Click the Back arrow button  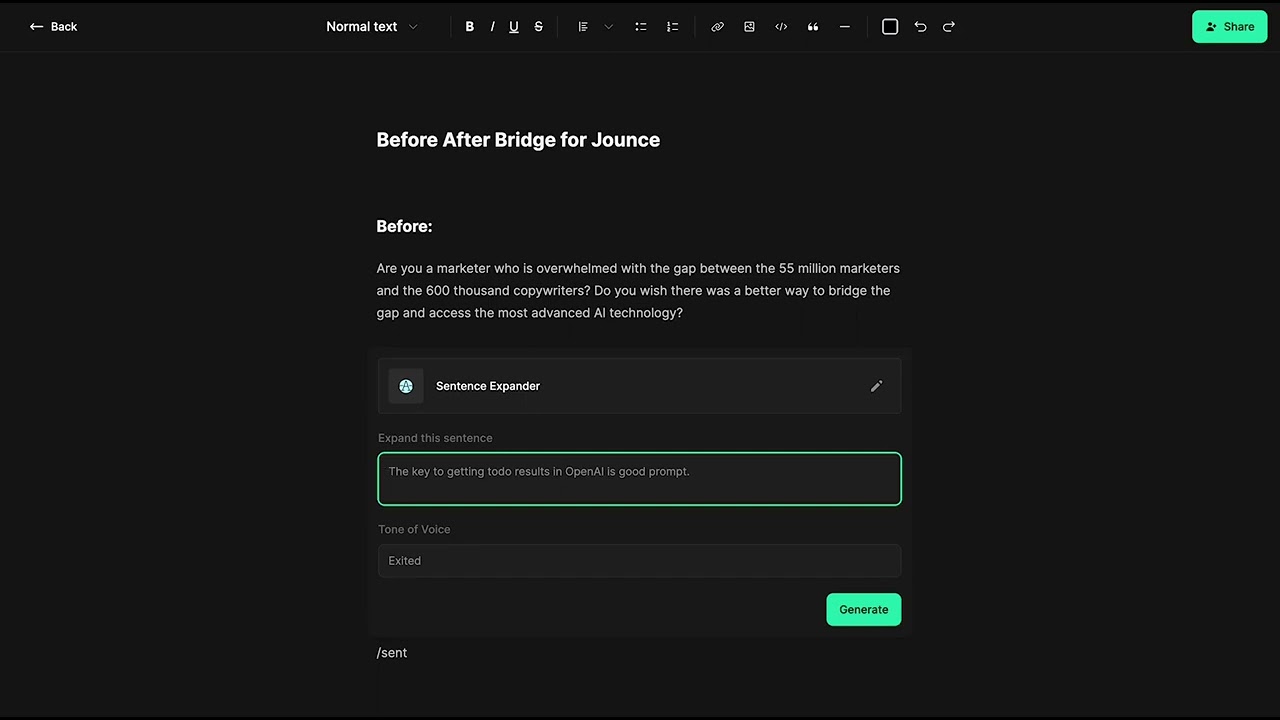point(53,27)
